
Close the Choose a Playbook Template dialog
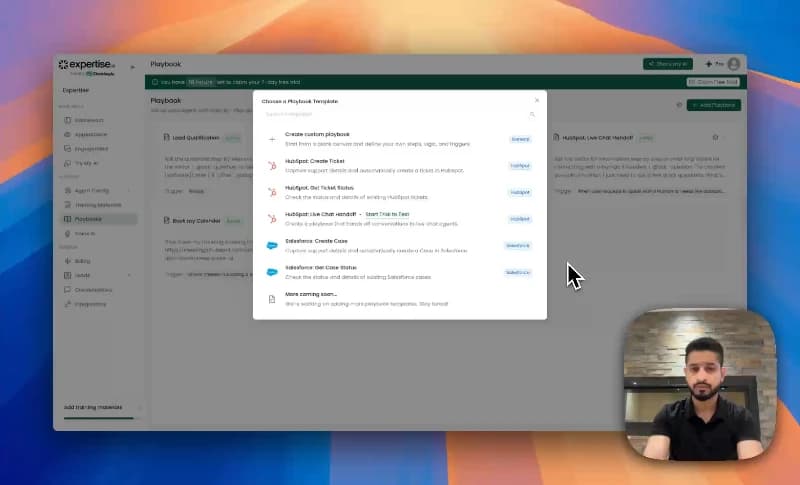[x=537, y=100]
